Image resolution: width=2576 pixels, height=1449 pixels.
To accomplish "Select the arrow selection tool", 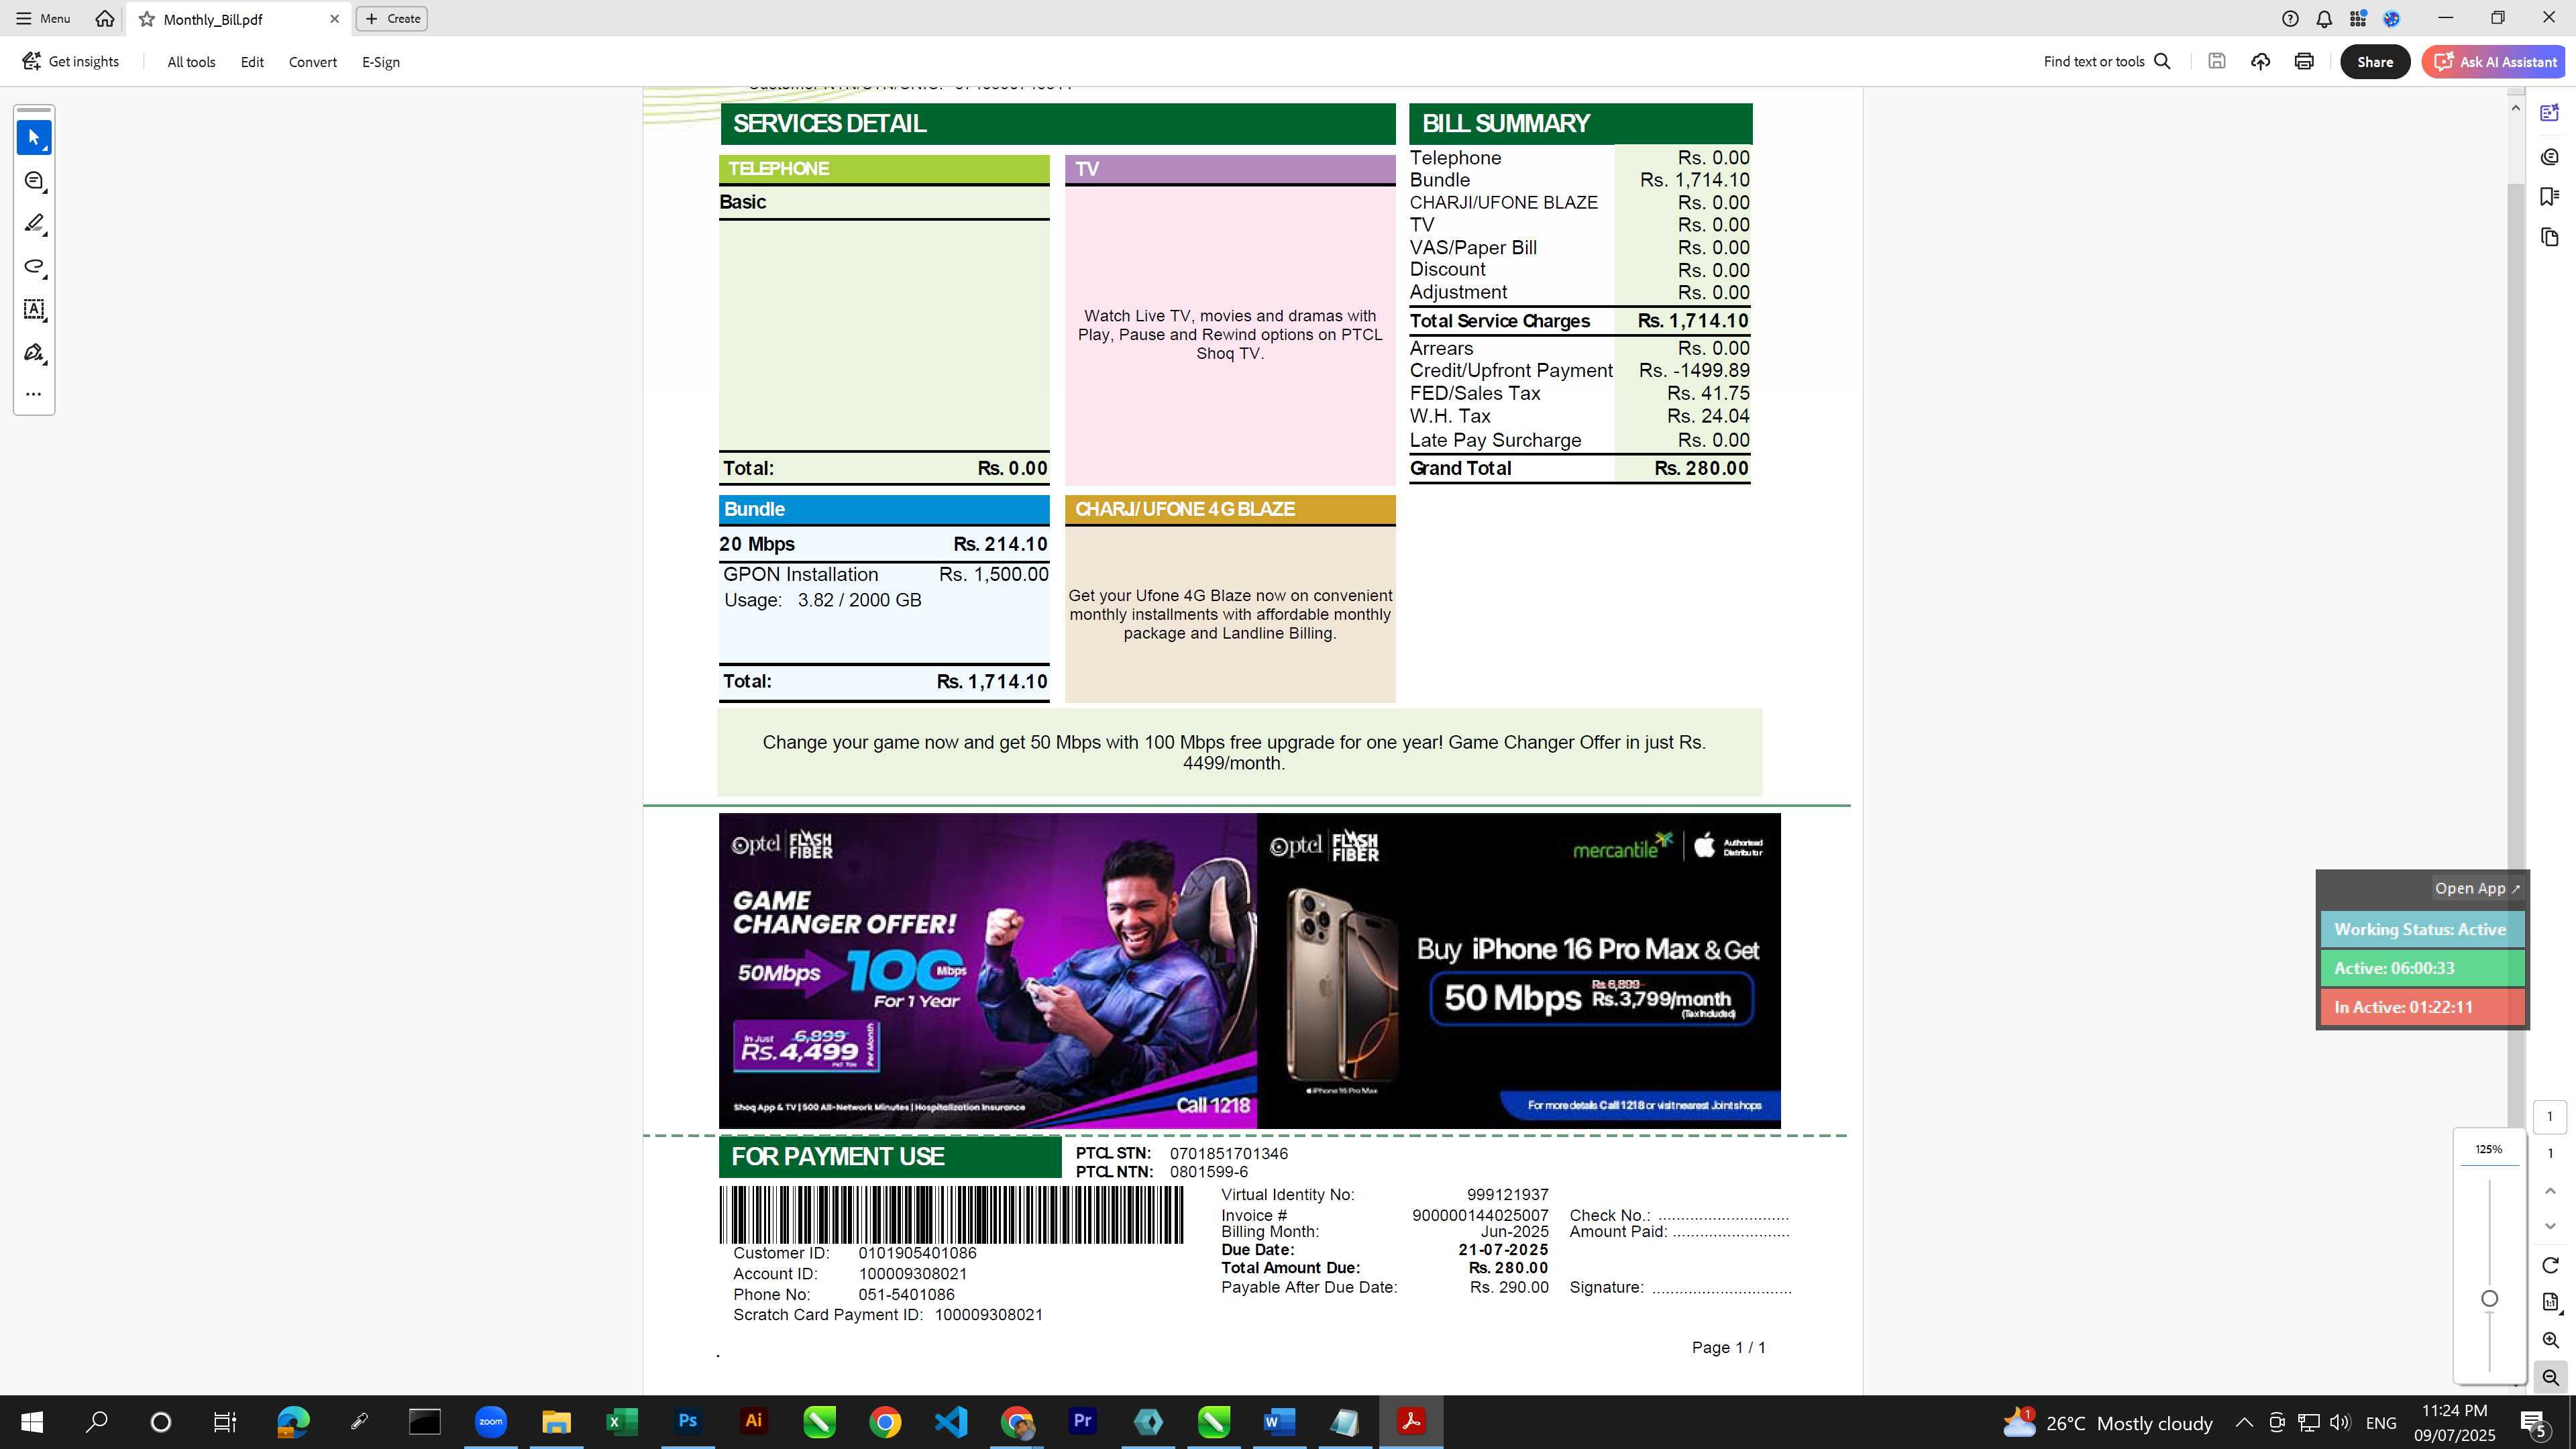I will coord(34,138).
